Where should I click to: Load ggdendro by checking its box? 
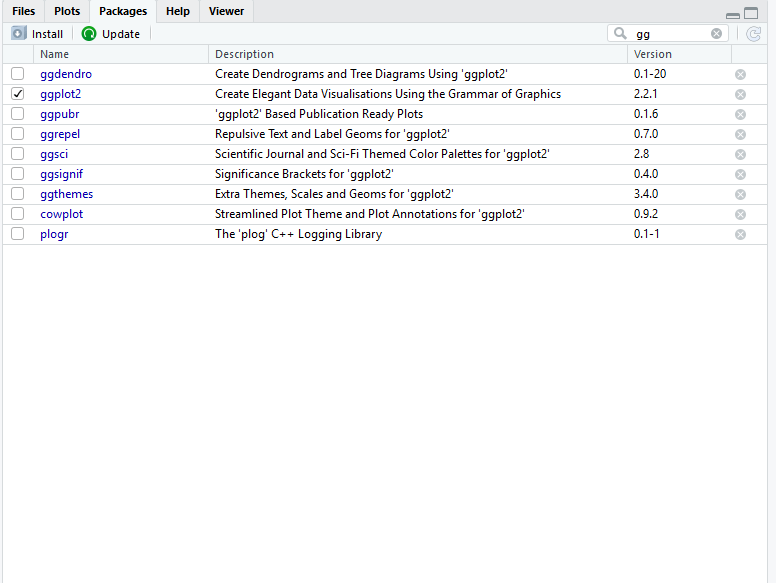tap(17, 73)
